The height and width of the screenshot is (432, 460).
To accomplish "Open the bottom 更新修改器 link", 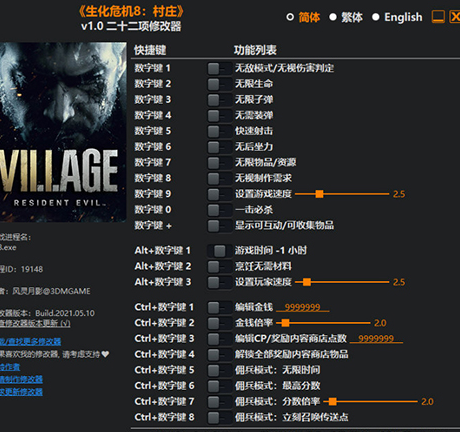I will point(21,392).
